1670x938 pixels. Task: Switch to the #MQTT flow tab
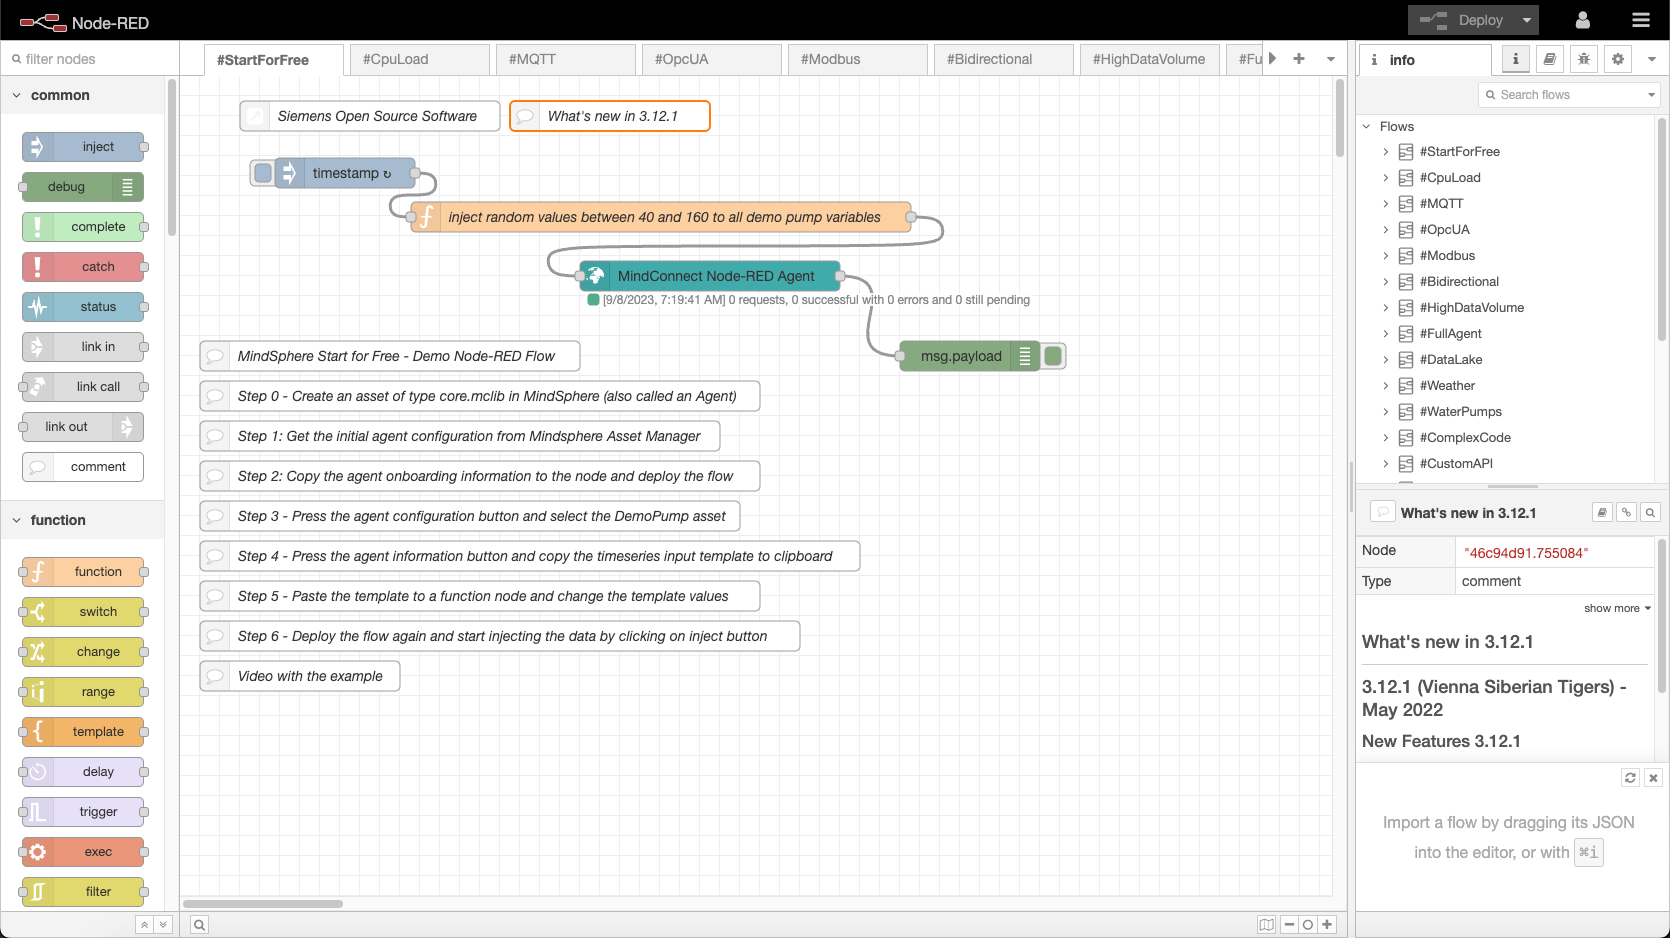pyautogui.click(x=564, y=59)
